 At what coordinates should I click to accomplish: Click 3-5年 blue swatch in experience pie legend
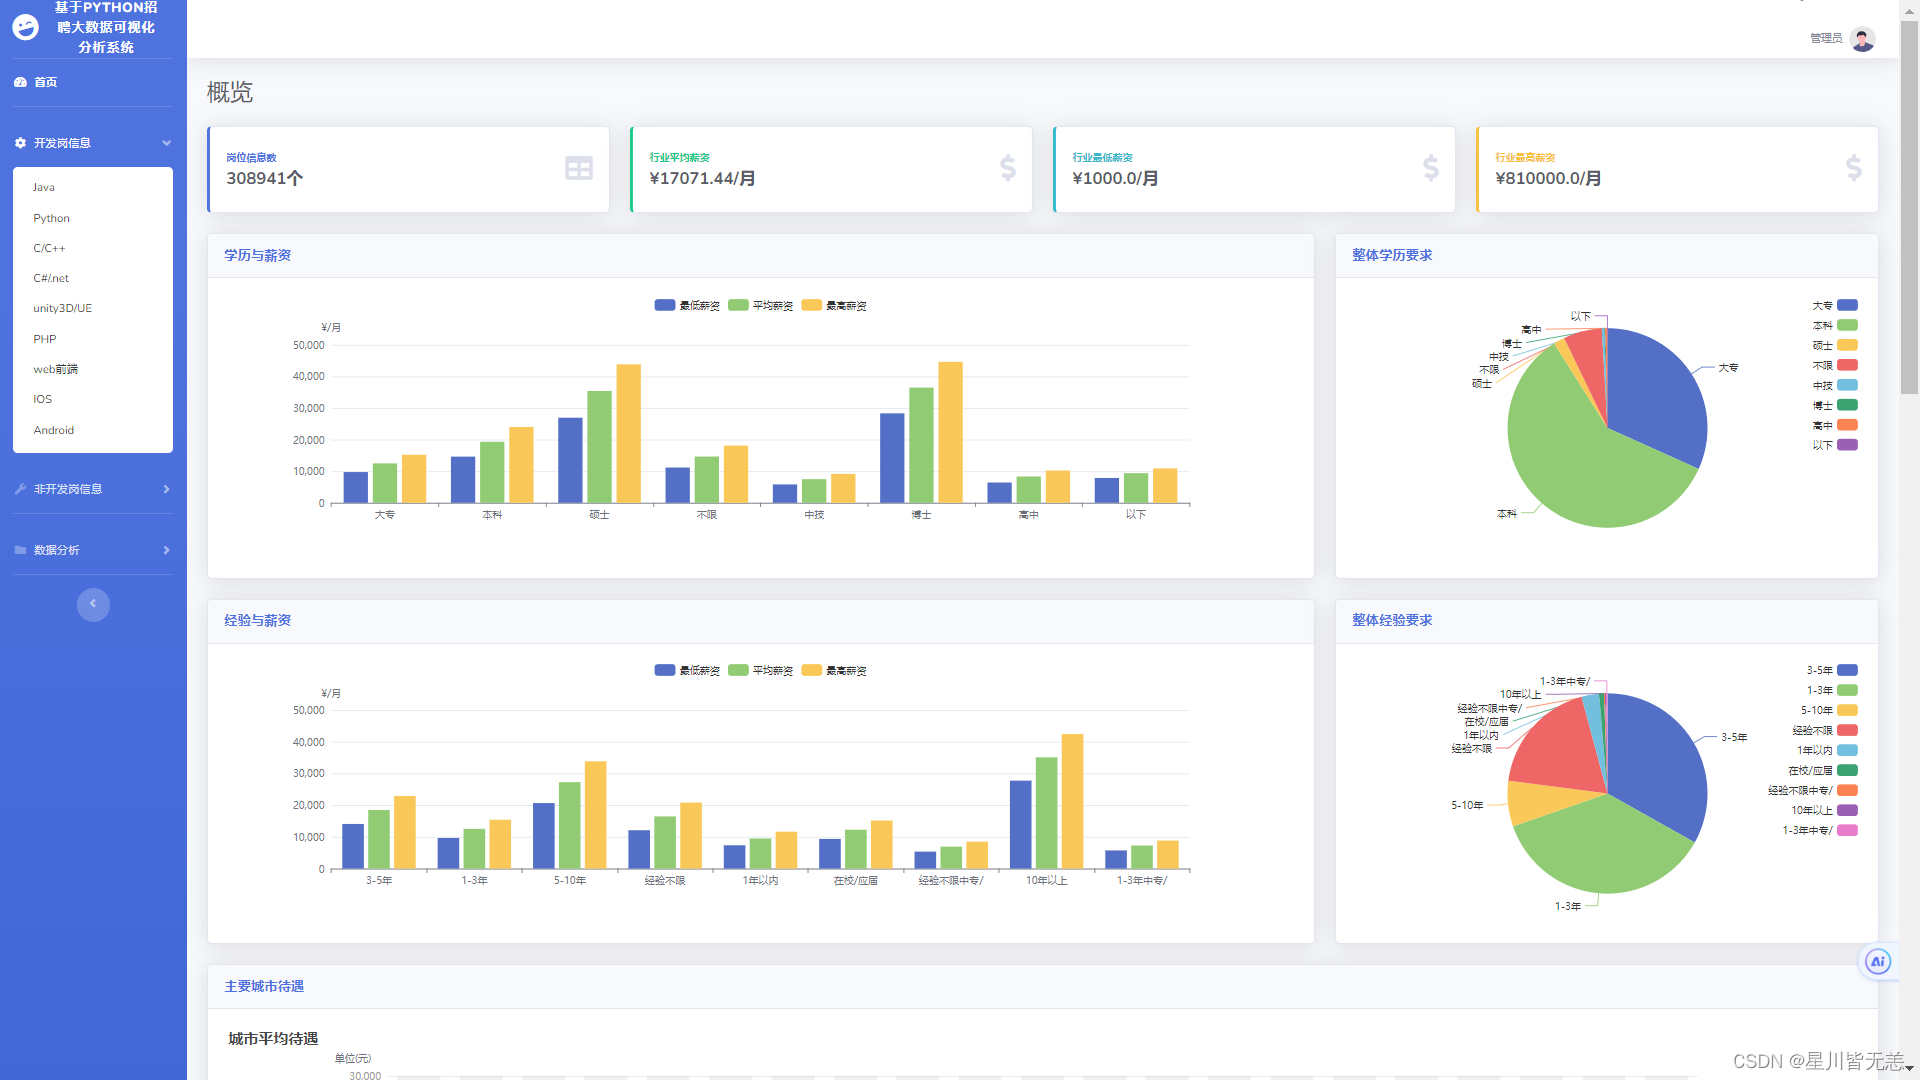pyautogui.click(x=1847, y=670)
